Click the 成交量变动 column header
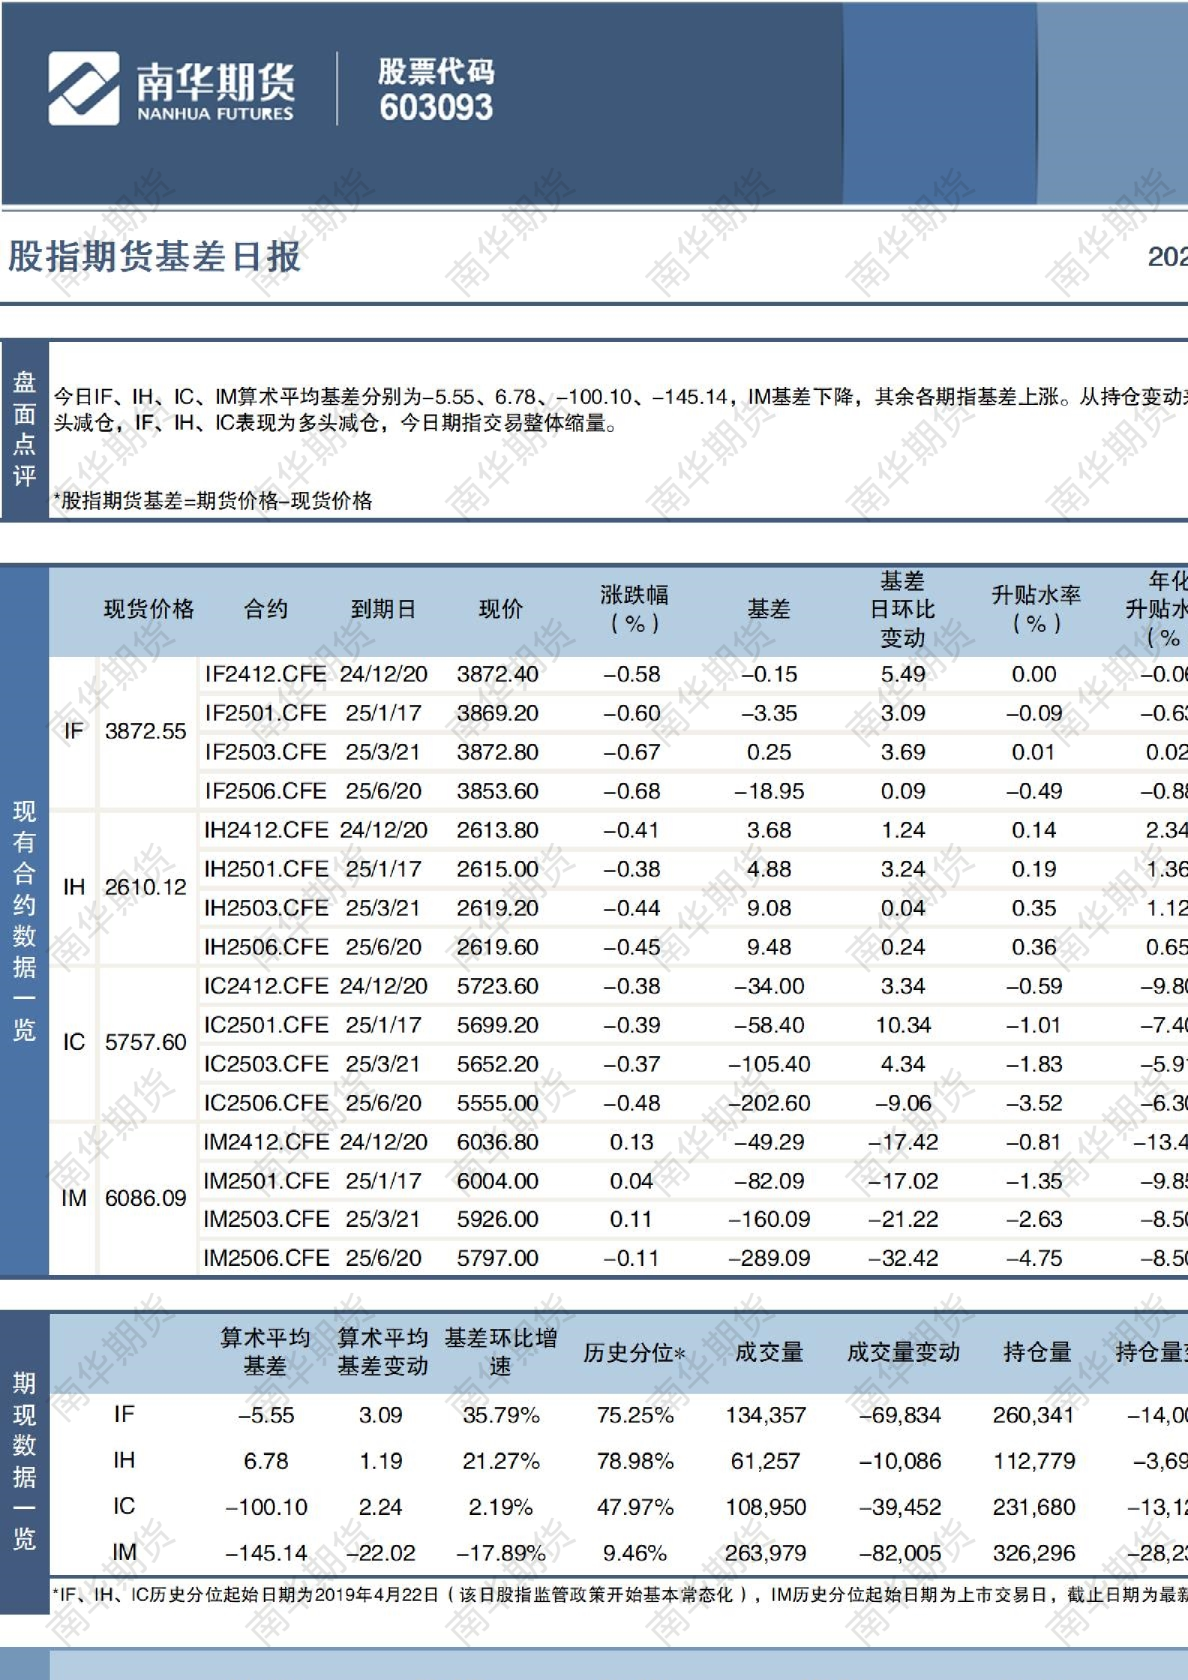The height and width of the screenshot is (1680, 1188). pyautogui.click(x=902, y=1353)
